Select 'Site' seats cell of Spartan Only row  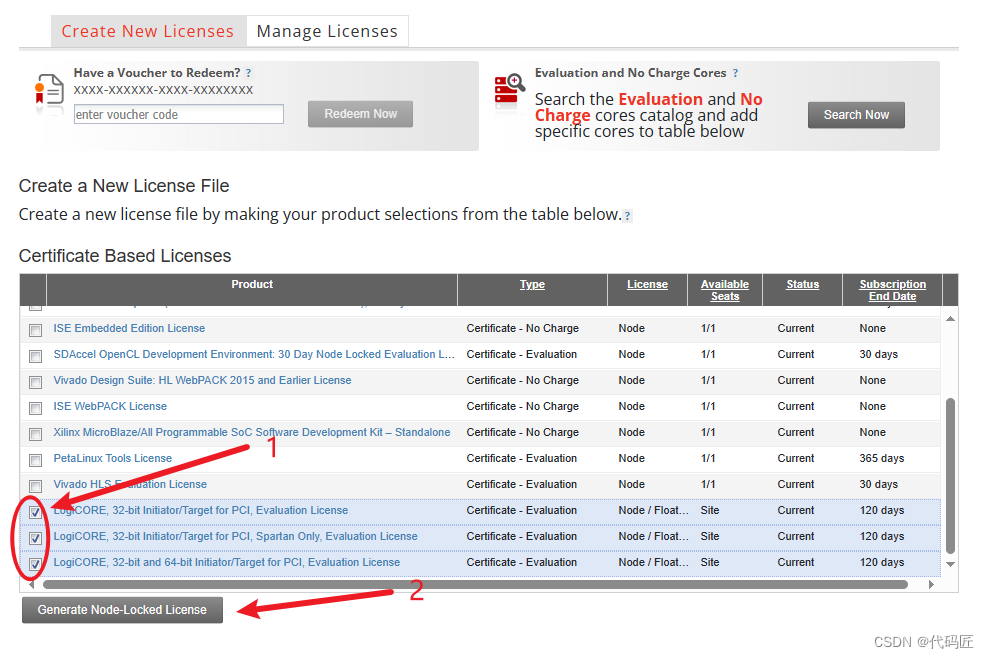click(x=710, y=536)
